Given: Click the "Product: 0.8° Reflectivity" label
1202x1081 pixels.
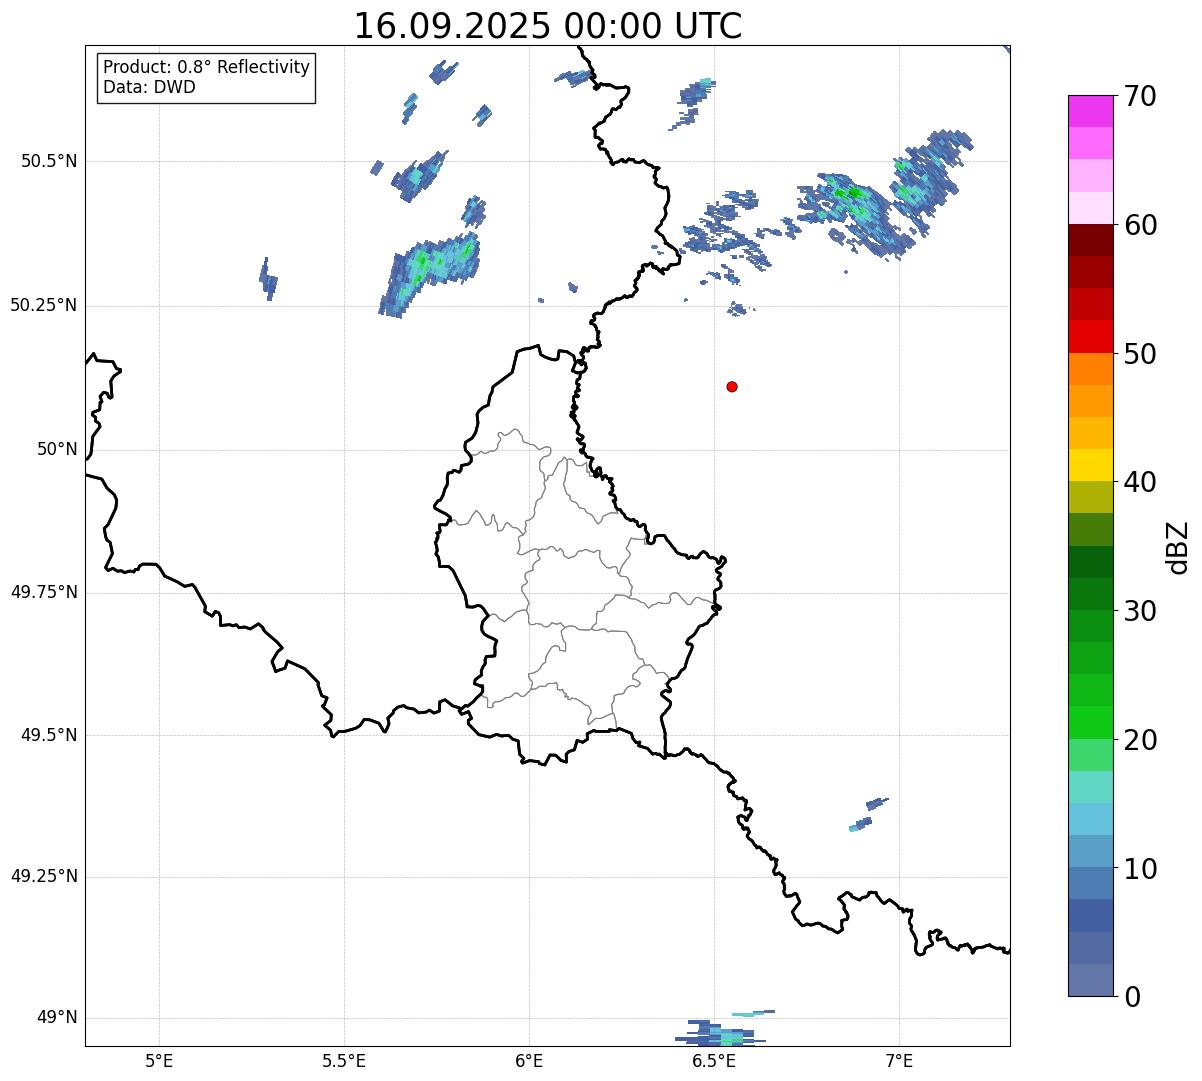Looking at the screenshot, I should click(x=206, y=67).
